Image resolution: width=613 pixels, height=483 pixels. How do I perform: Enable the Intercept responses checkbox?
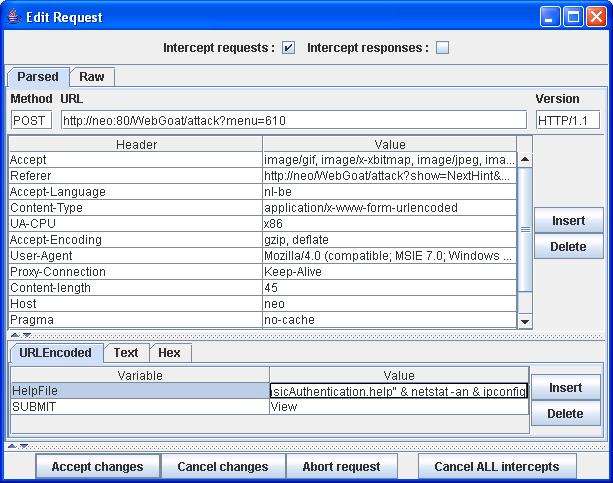(442, 48)
